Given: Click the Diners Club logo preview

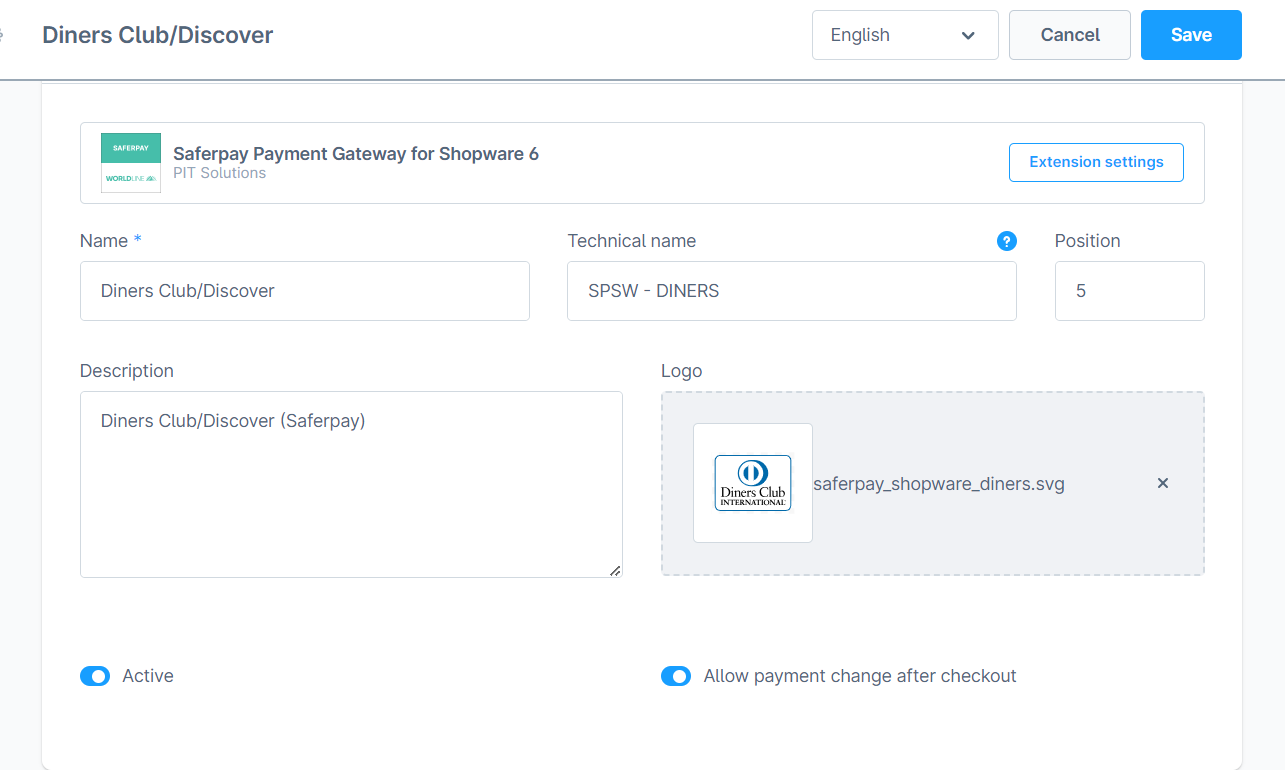Looking at the screenshot, I should 752,483.
